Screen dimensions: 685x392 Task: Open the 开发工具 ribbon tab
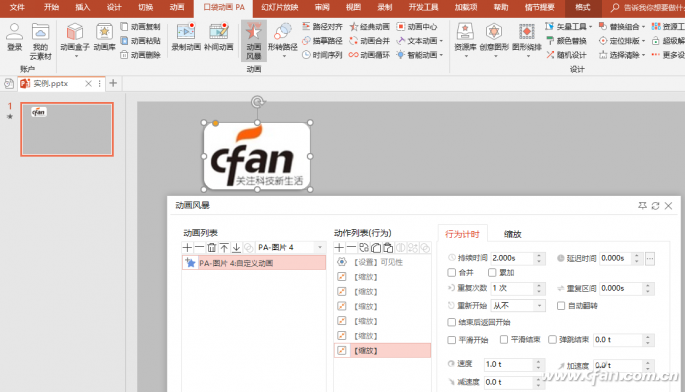tap(423, 7)
